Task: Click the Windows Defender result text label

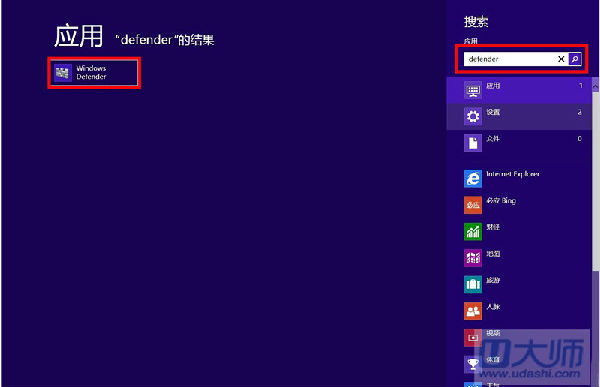Action: tap(91, 72)
